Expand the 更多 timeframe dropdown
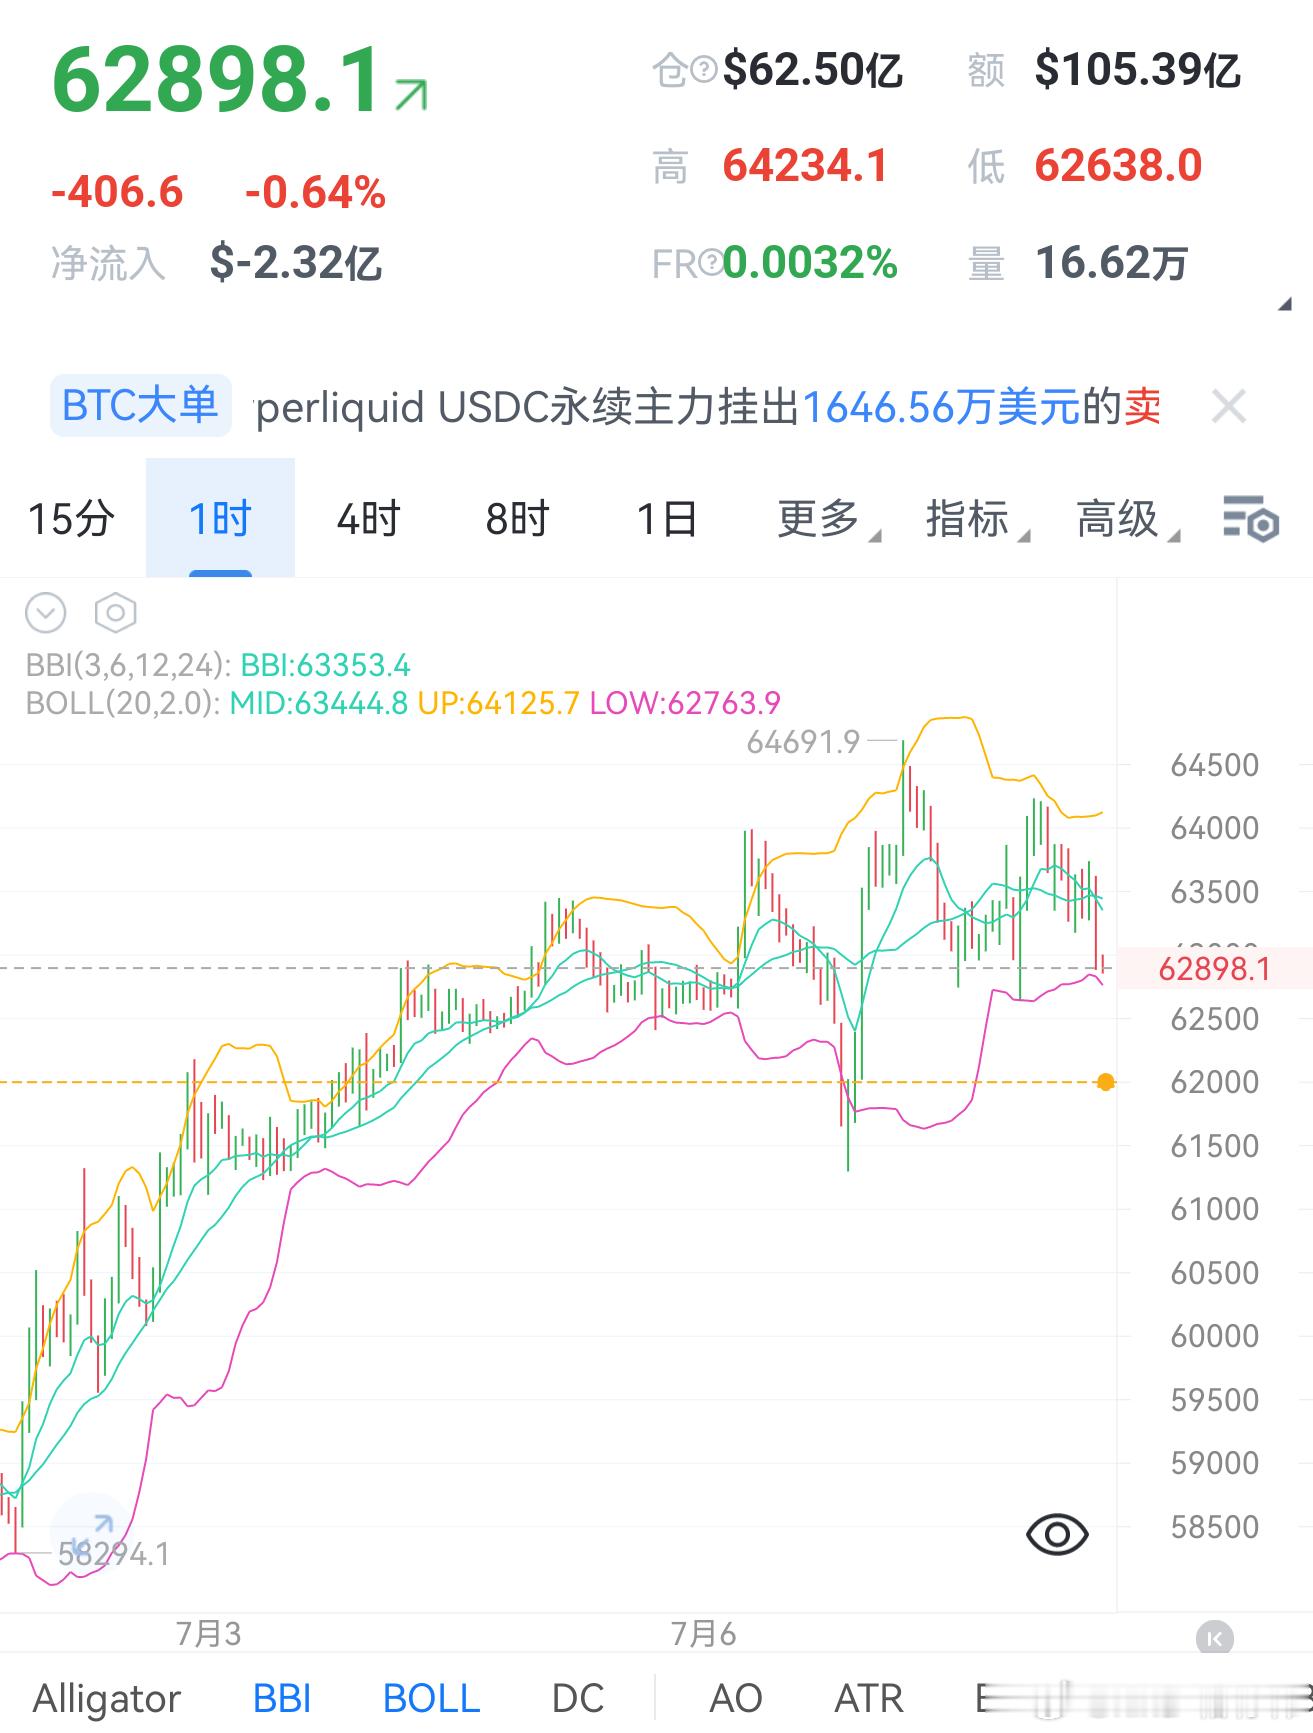Viewport: 1313px width, 1733px height. [829, 519]
